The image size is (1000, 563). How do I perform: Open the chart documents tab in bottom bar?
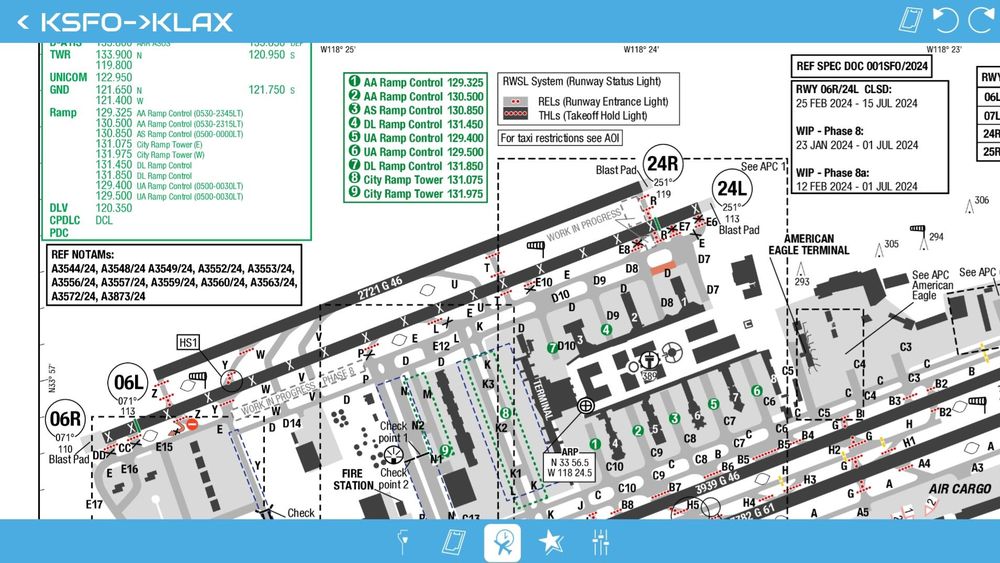(x=453, y=543)
